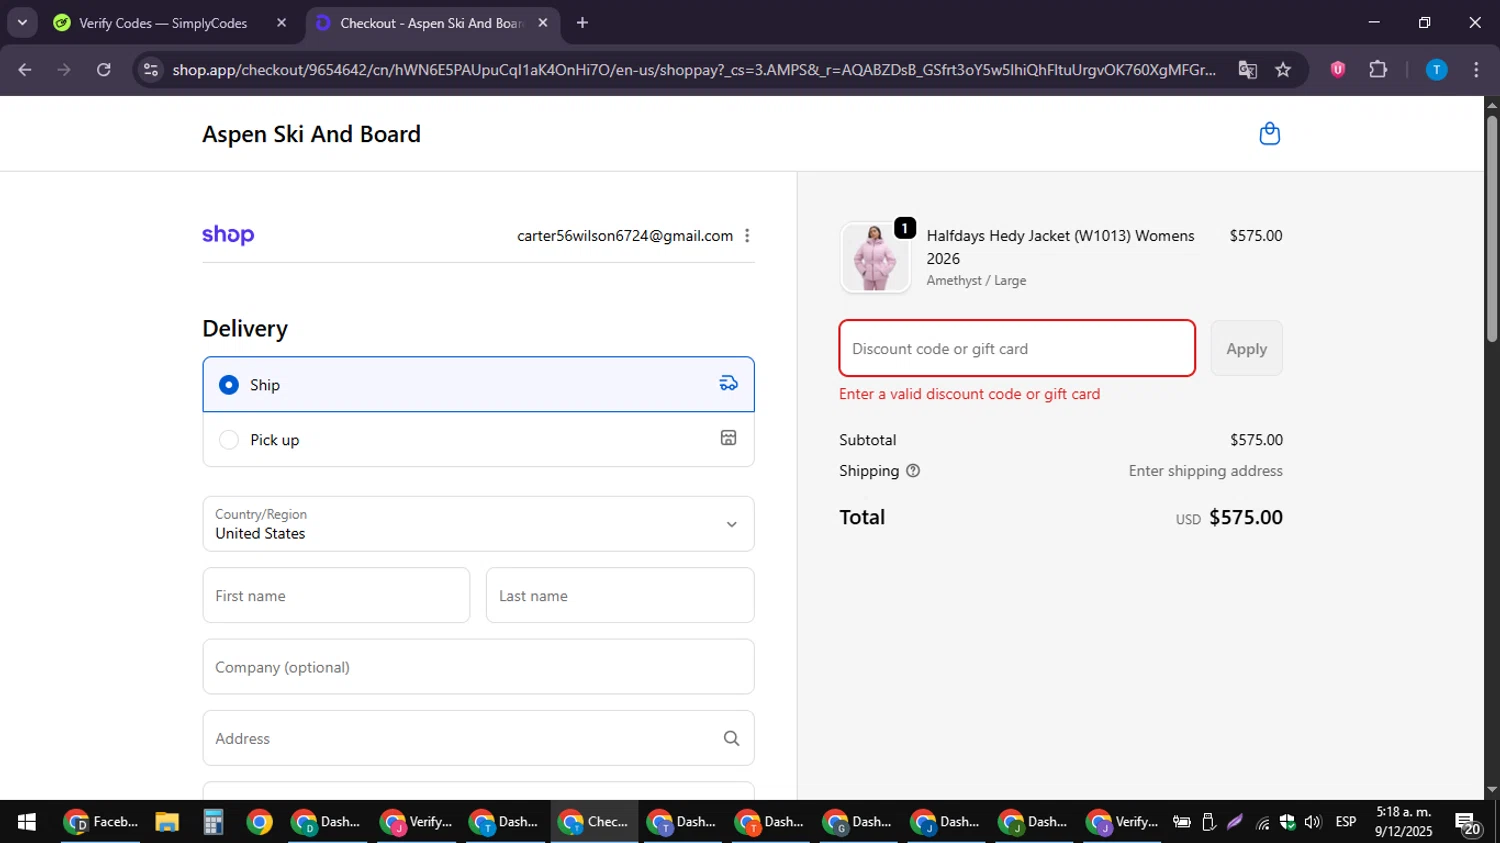Click the store icon in the Pick up option
Image resolution: width=1500 pixels, height=843 pixels.
coord(729,438)
